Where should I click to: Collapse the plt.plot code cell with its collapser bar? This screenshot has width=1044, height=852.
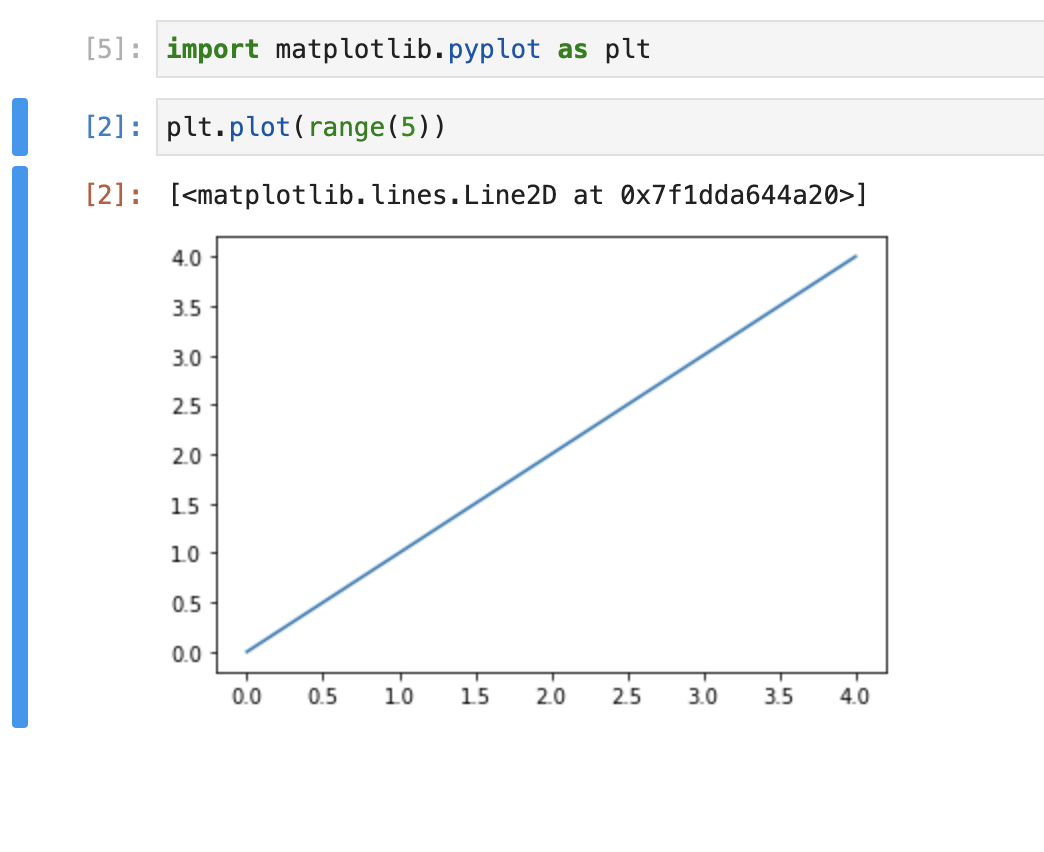pyautogui.click(x=18, y=126)
